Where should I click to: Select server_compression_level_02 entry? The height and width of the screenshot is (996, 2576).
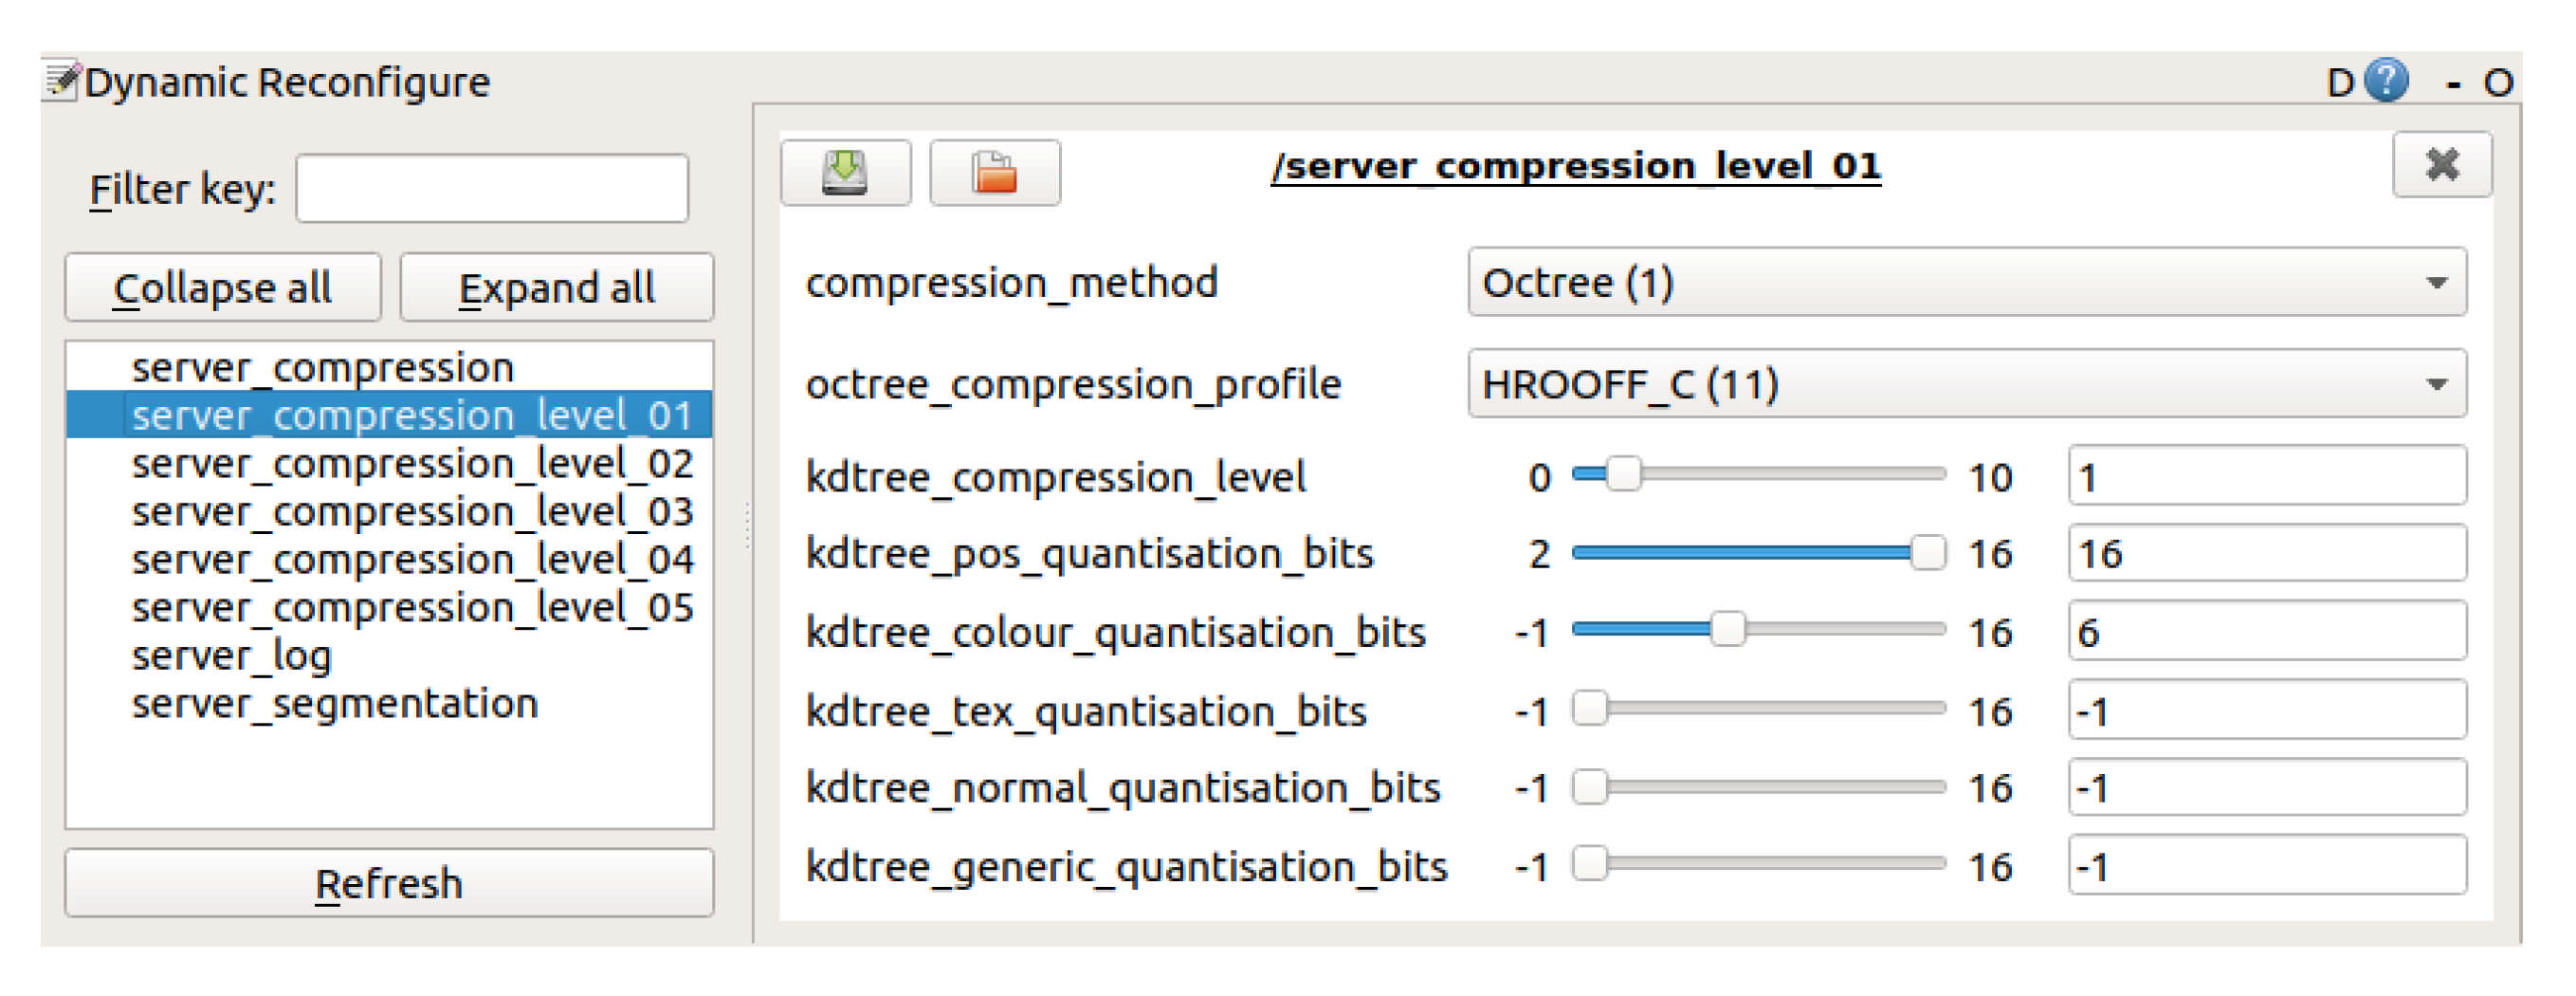(x=412, y=464)
